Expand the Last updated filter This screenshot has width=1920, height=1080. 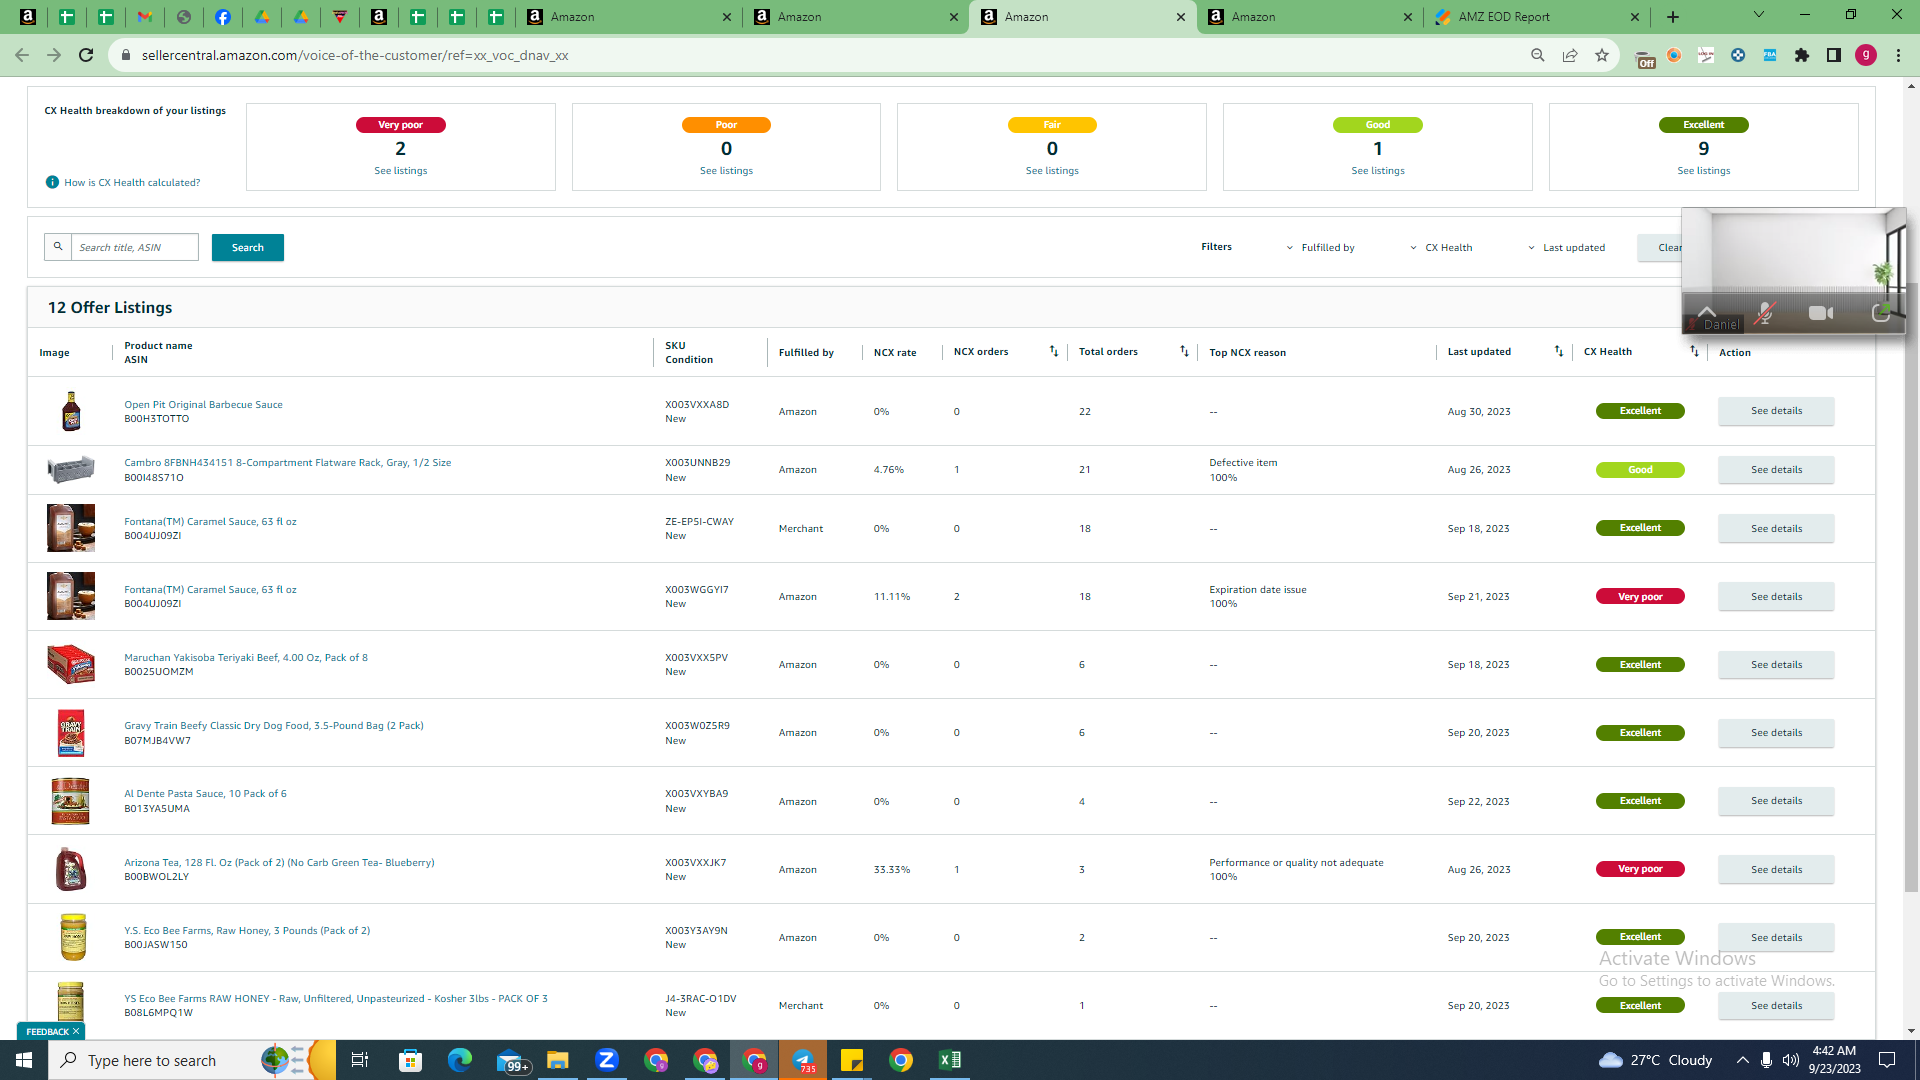click(x=1566, y=248)
